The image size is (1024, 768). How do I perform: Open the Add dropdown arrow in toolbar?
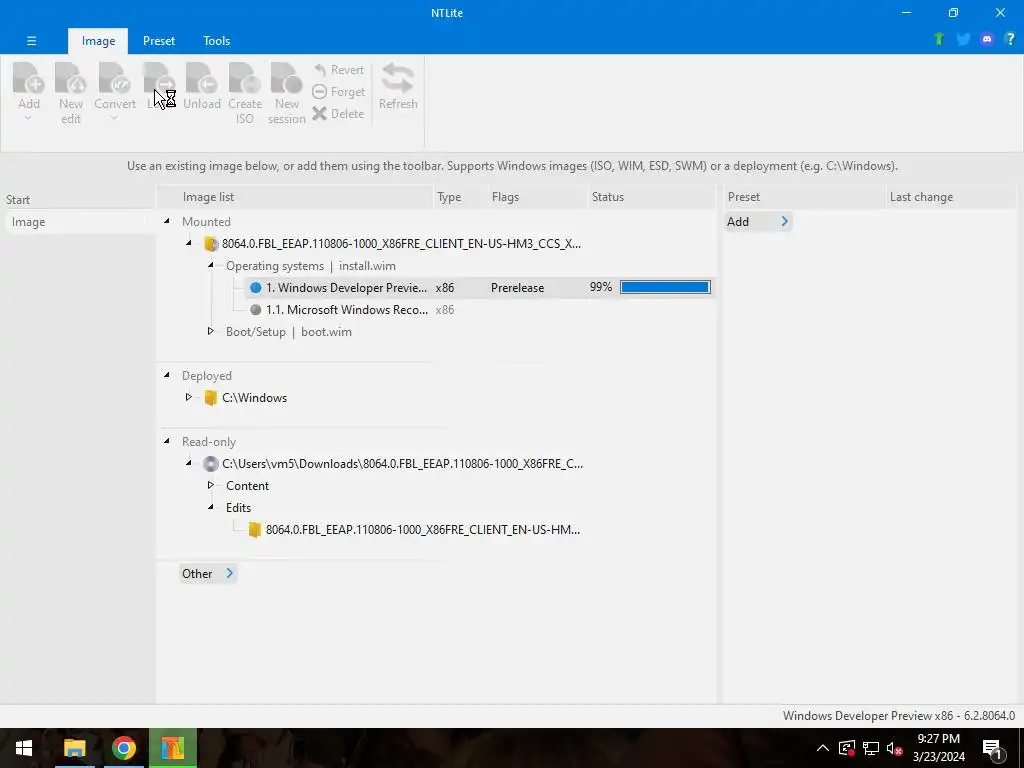pos(28,118)
